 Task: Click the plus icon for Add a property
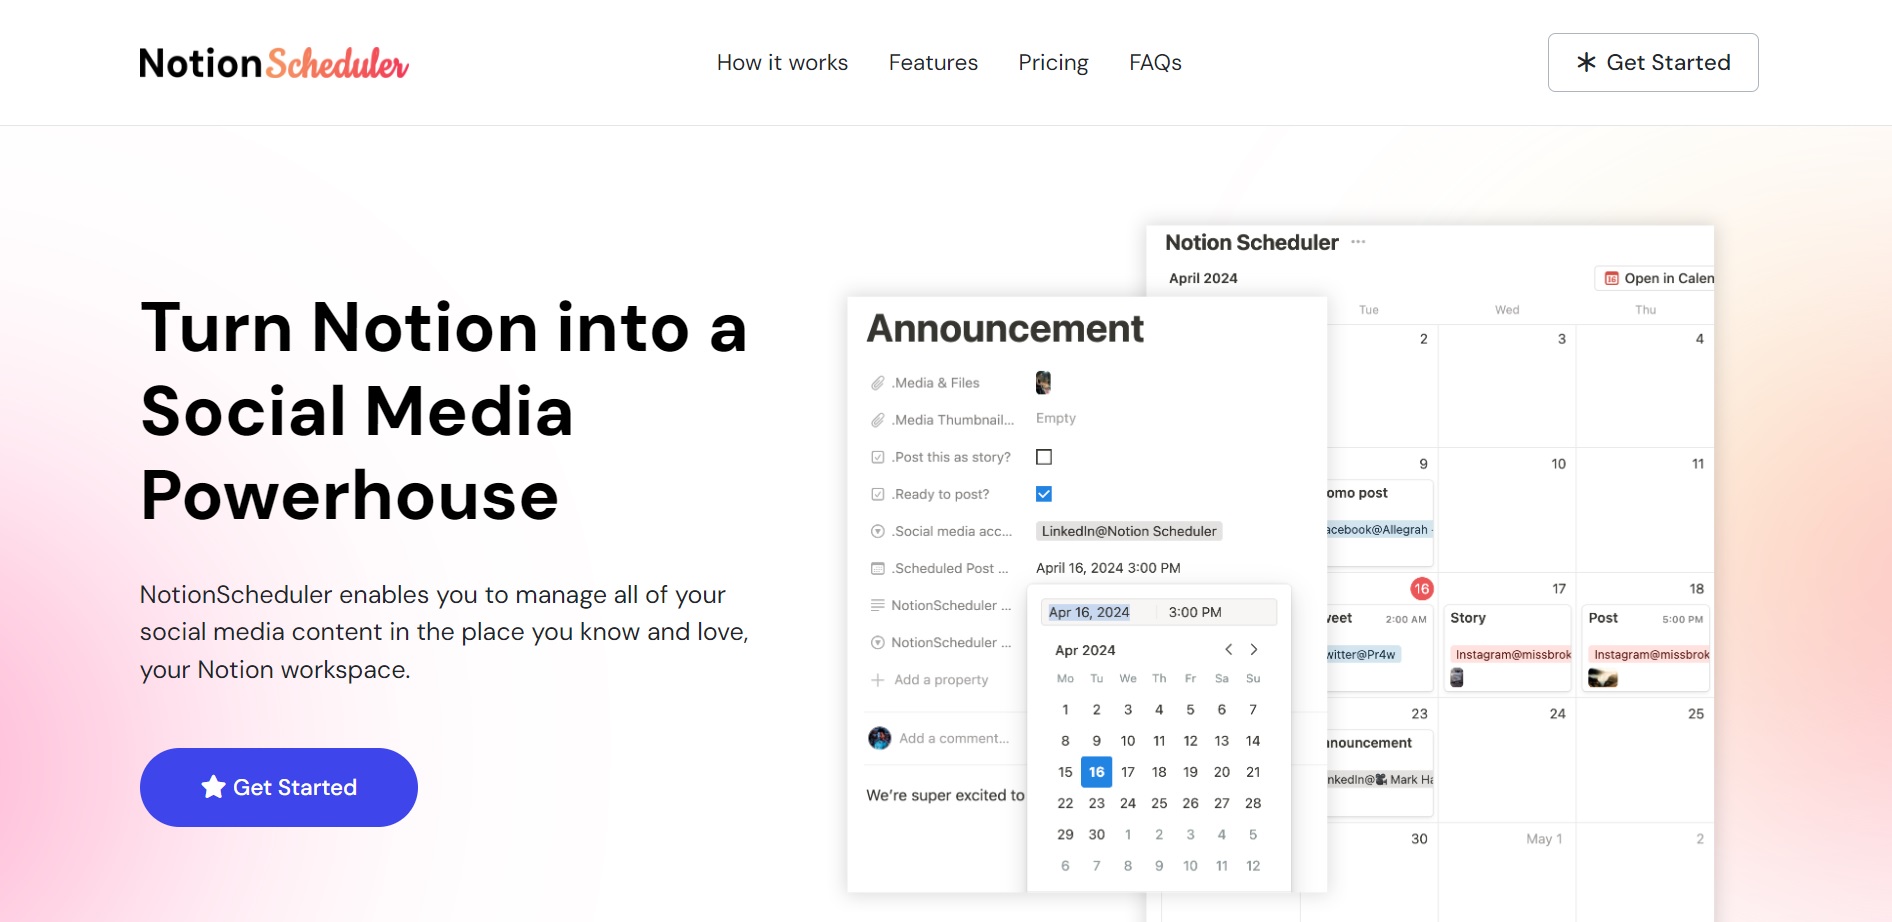coord(877,680)
